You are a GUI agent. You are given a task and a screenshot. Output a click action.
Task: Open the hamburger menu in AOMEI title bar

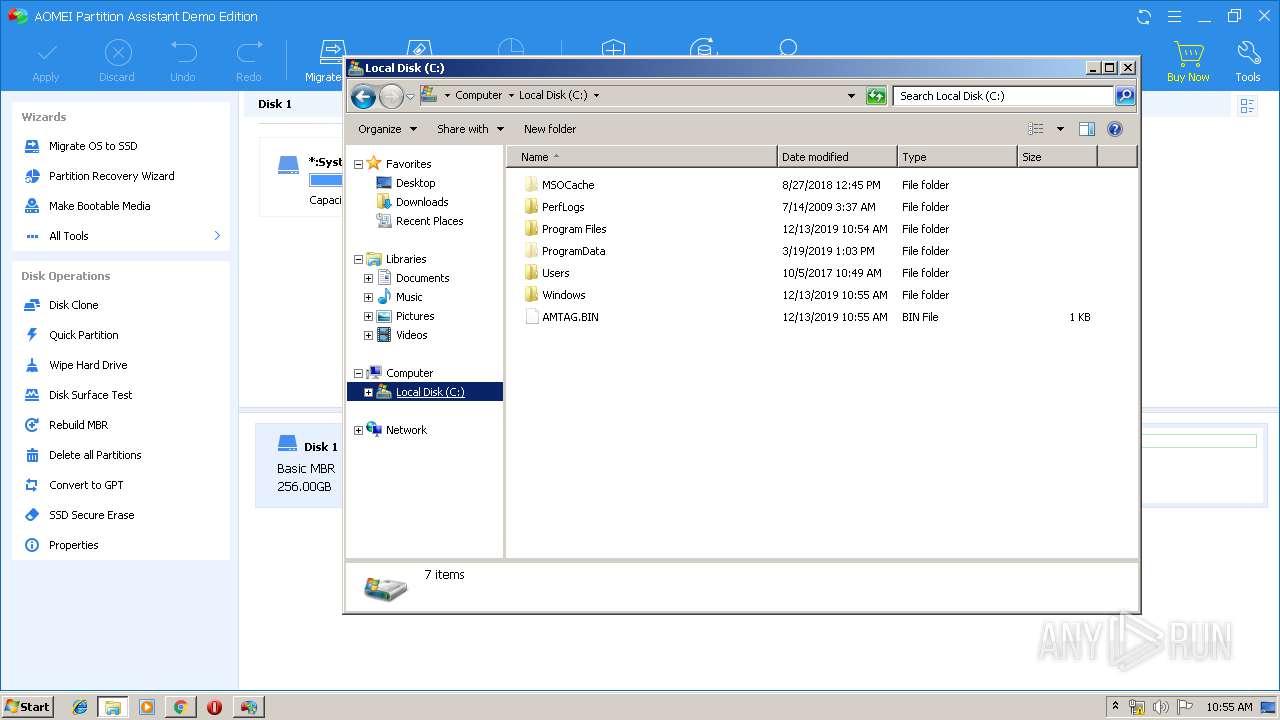coord(1175,16)
